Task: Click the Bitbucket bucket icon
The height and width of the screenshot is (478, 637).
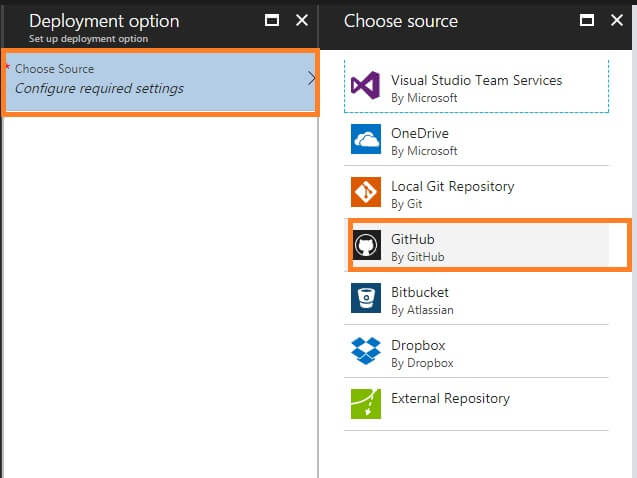Action: click(366, 298)
